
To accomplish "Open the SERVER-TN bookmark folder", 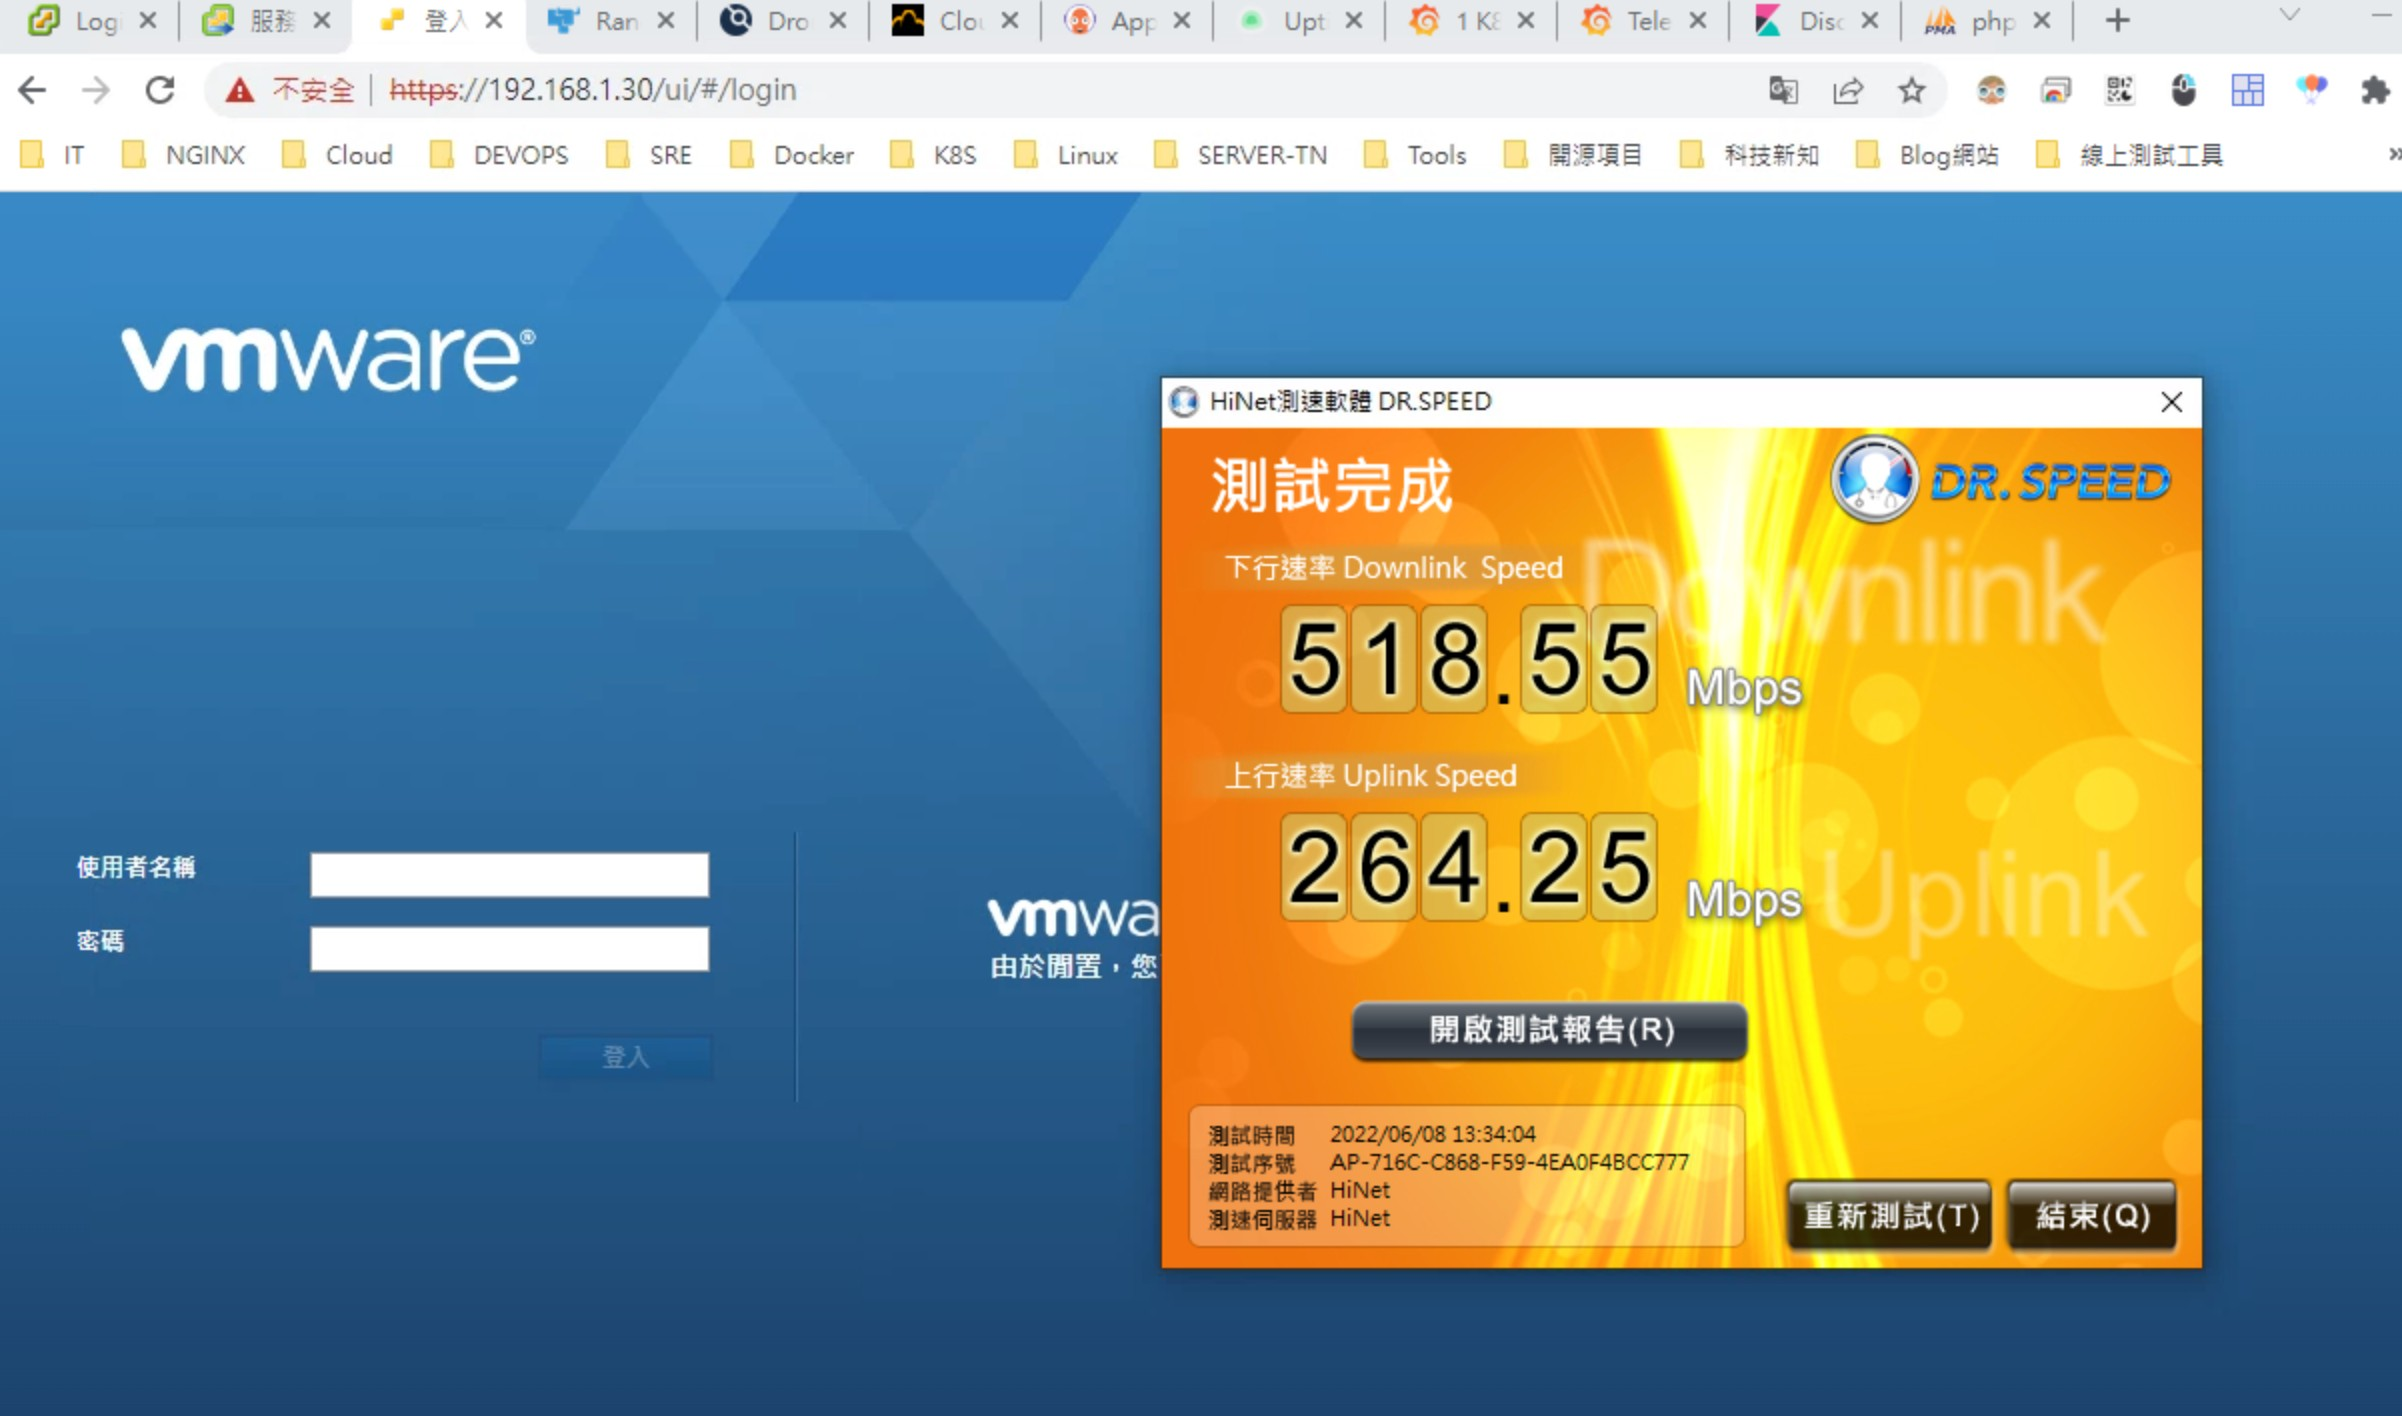I will pyautogui.click(x=1241, y=155).
